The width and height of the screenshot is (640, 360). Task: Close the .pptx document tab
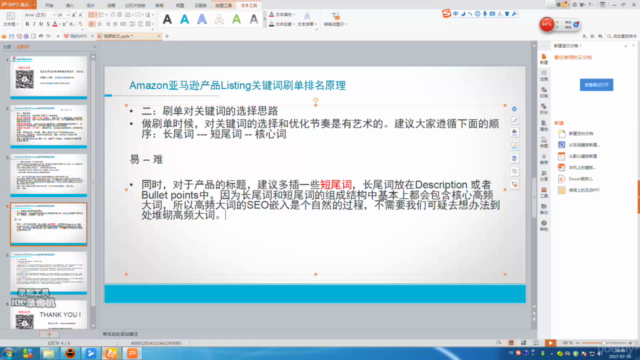click(159, 36)
